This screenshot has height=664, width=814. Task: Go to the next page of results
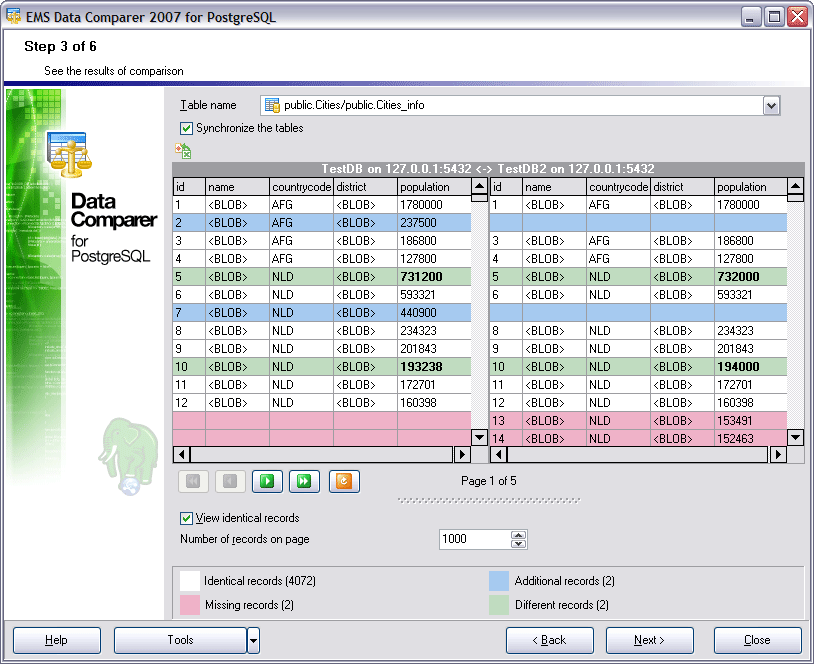[267, 481]
